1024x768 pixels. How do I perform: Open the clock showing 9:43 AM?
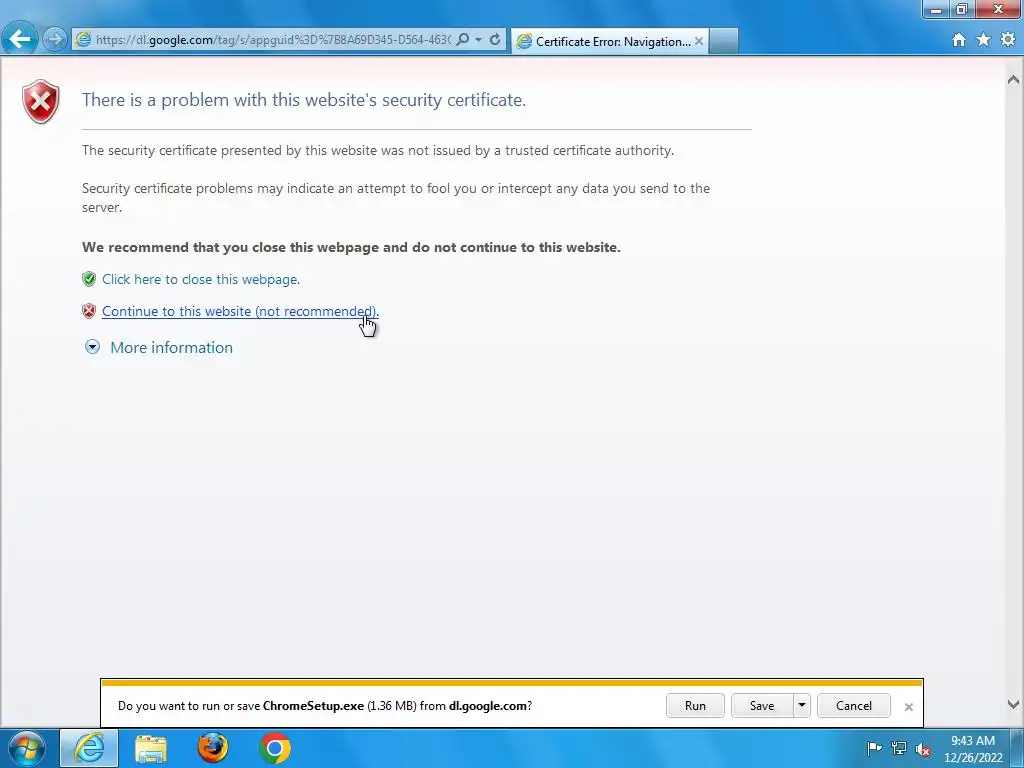coord(973,749)
